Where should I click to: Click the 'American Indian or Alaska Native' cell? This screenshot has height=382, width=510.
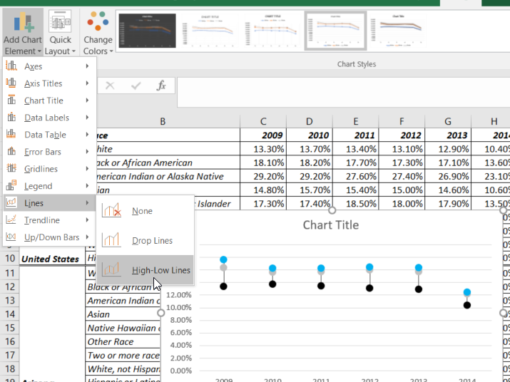pos(168,176)
